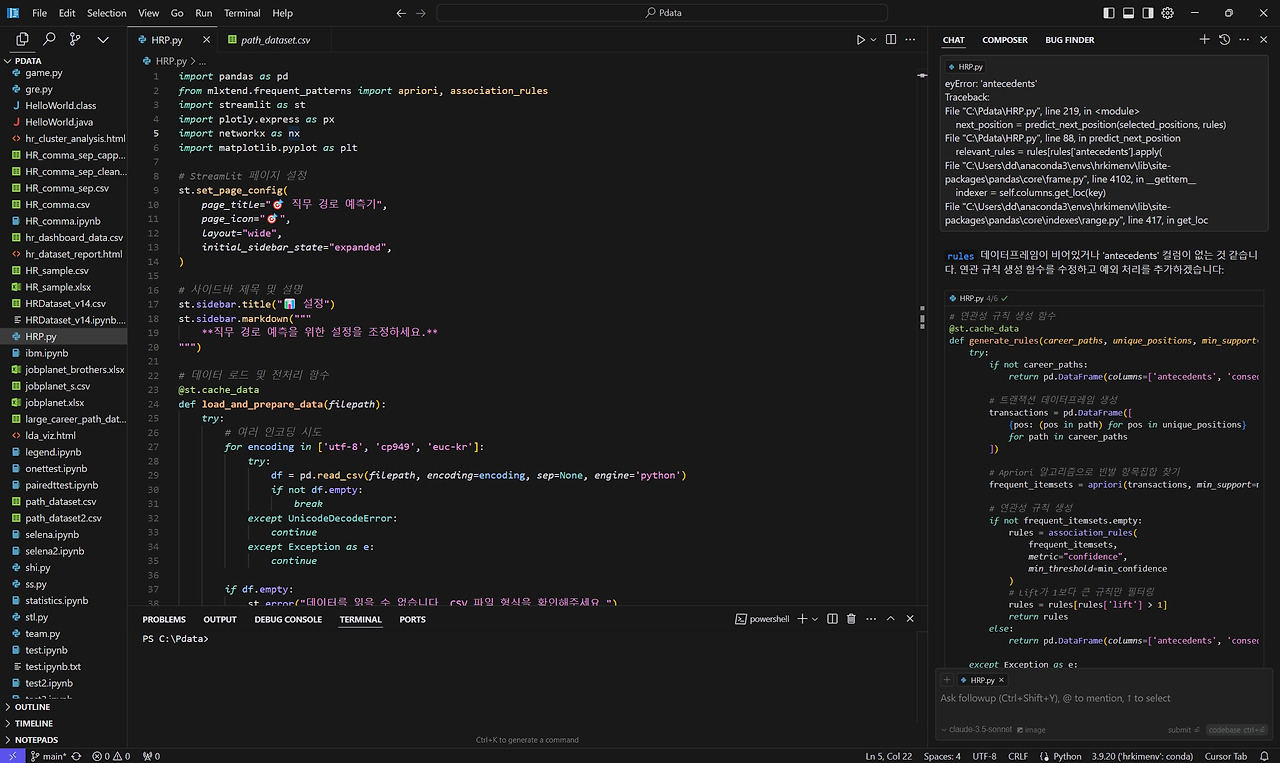Create a new terminal with plus

[803, 620]
